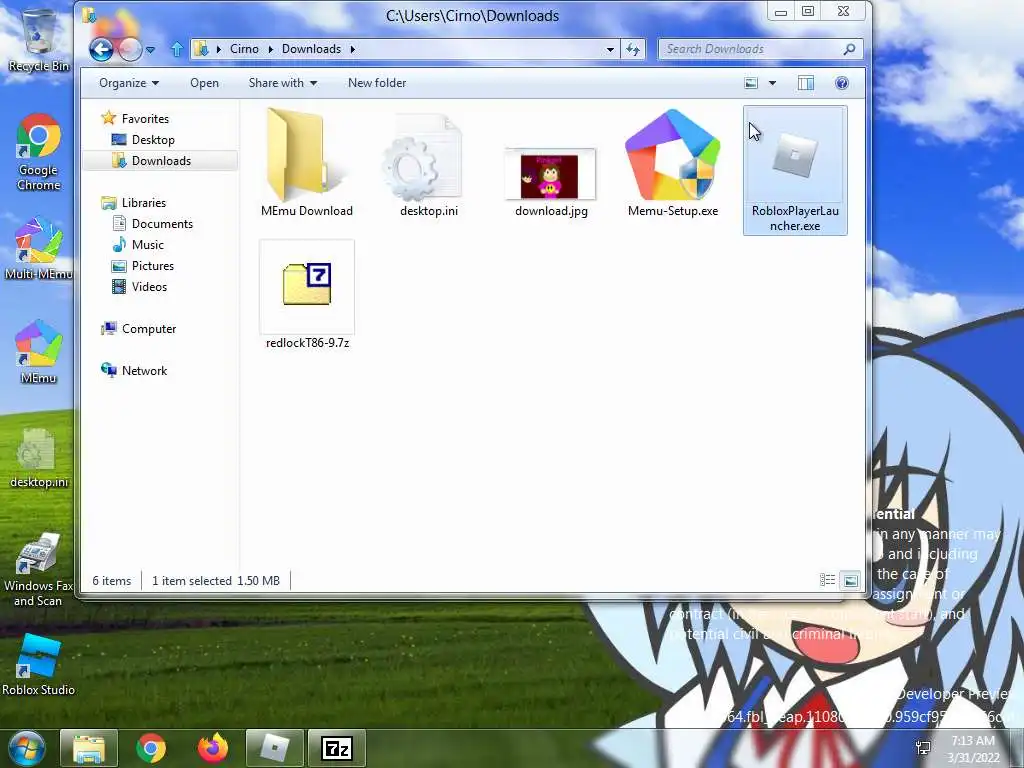Click the Downloads breadcrumb segment
This screenshot has height=768, width=1024.
tap(312, 49)
